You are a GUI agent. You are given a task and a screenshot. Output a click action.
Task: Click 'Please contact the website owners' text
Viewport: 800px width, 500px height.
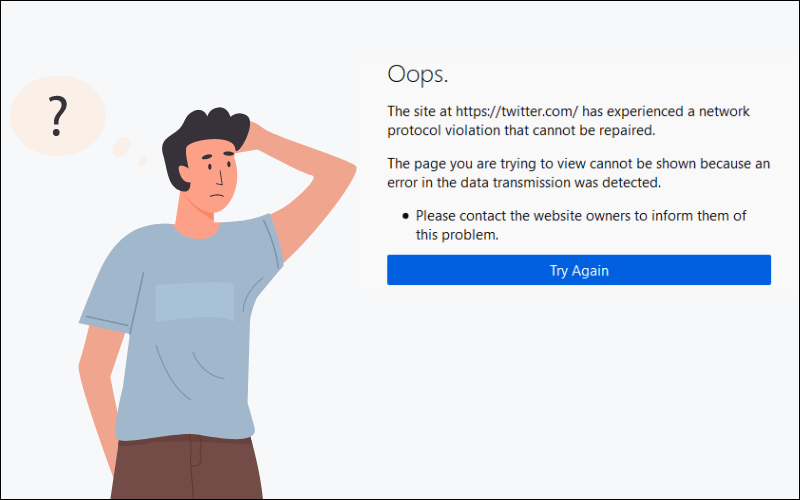point(523,216)
